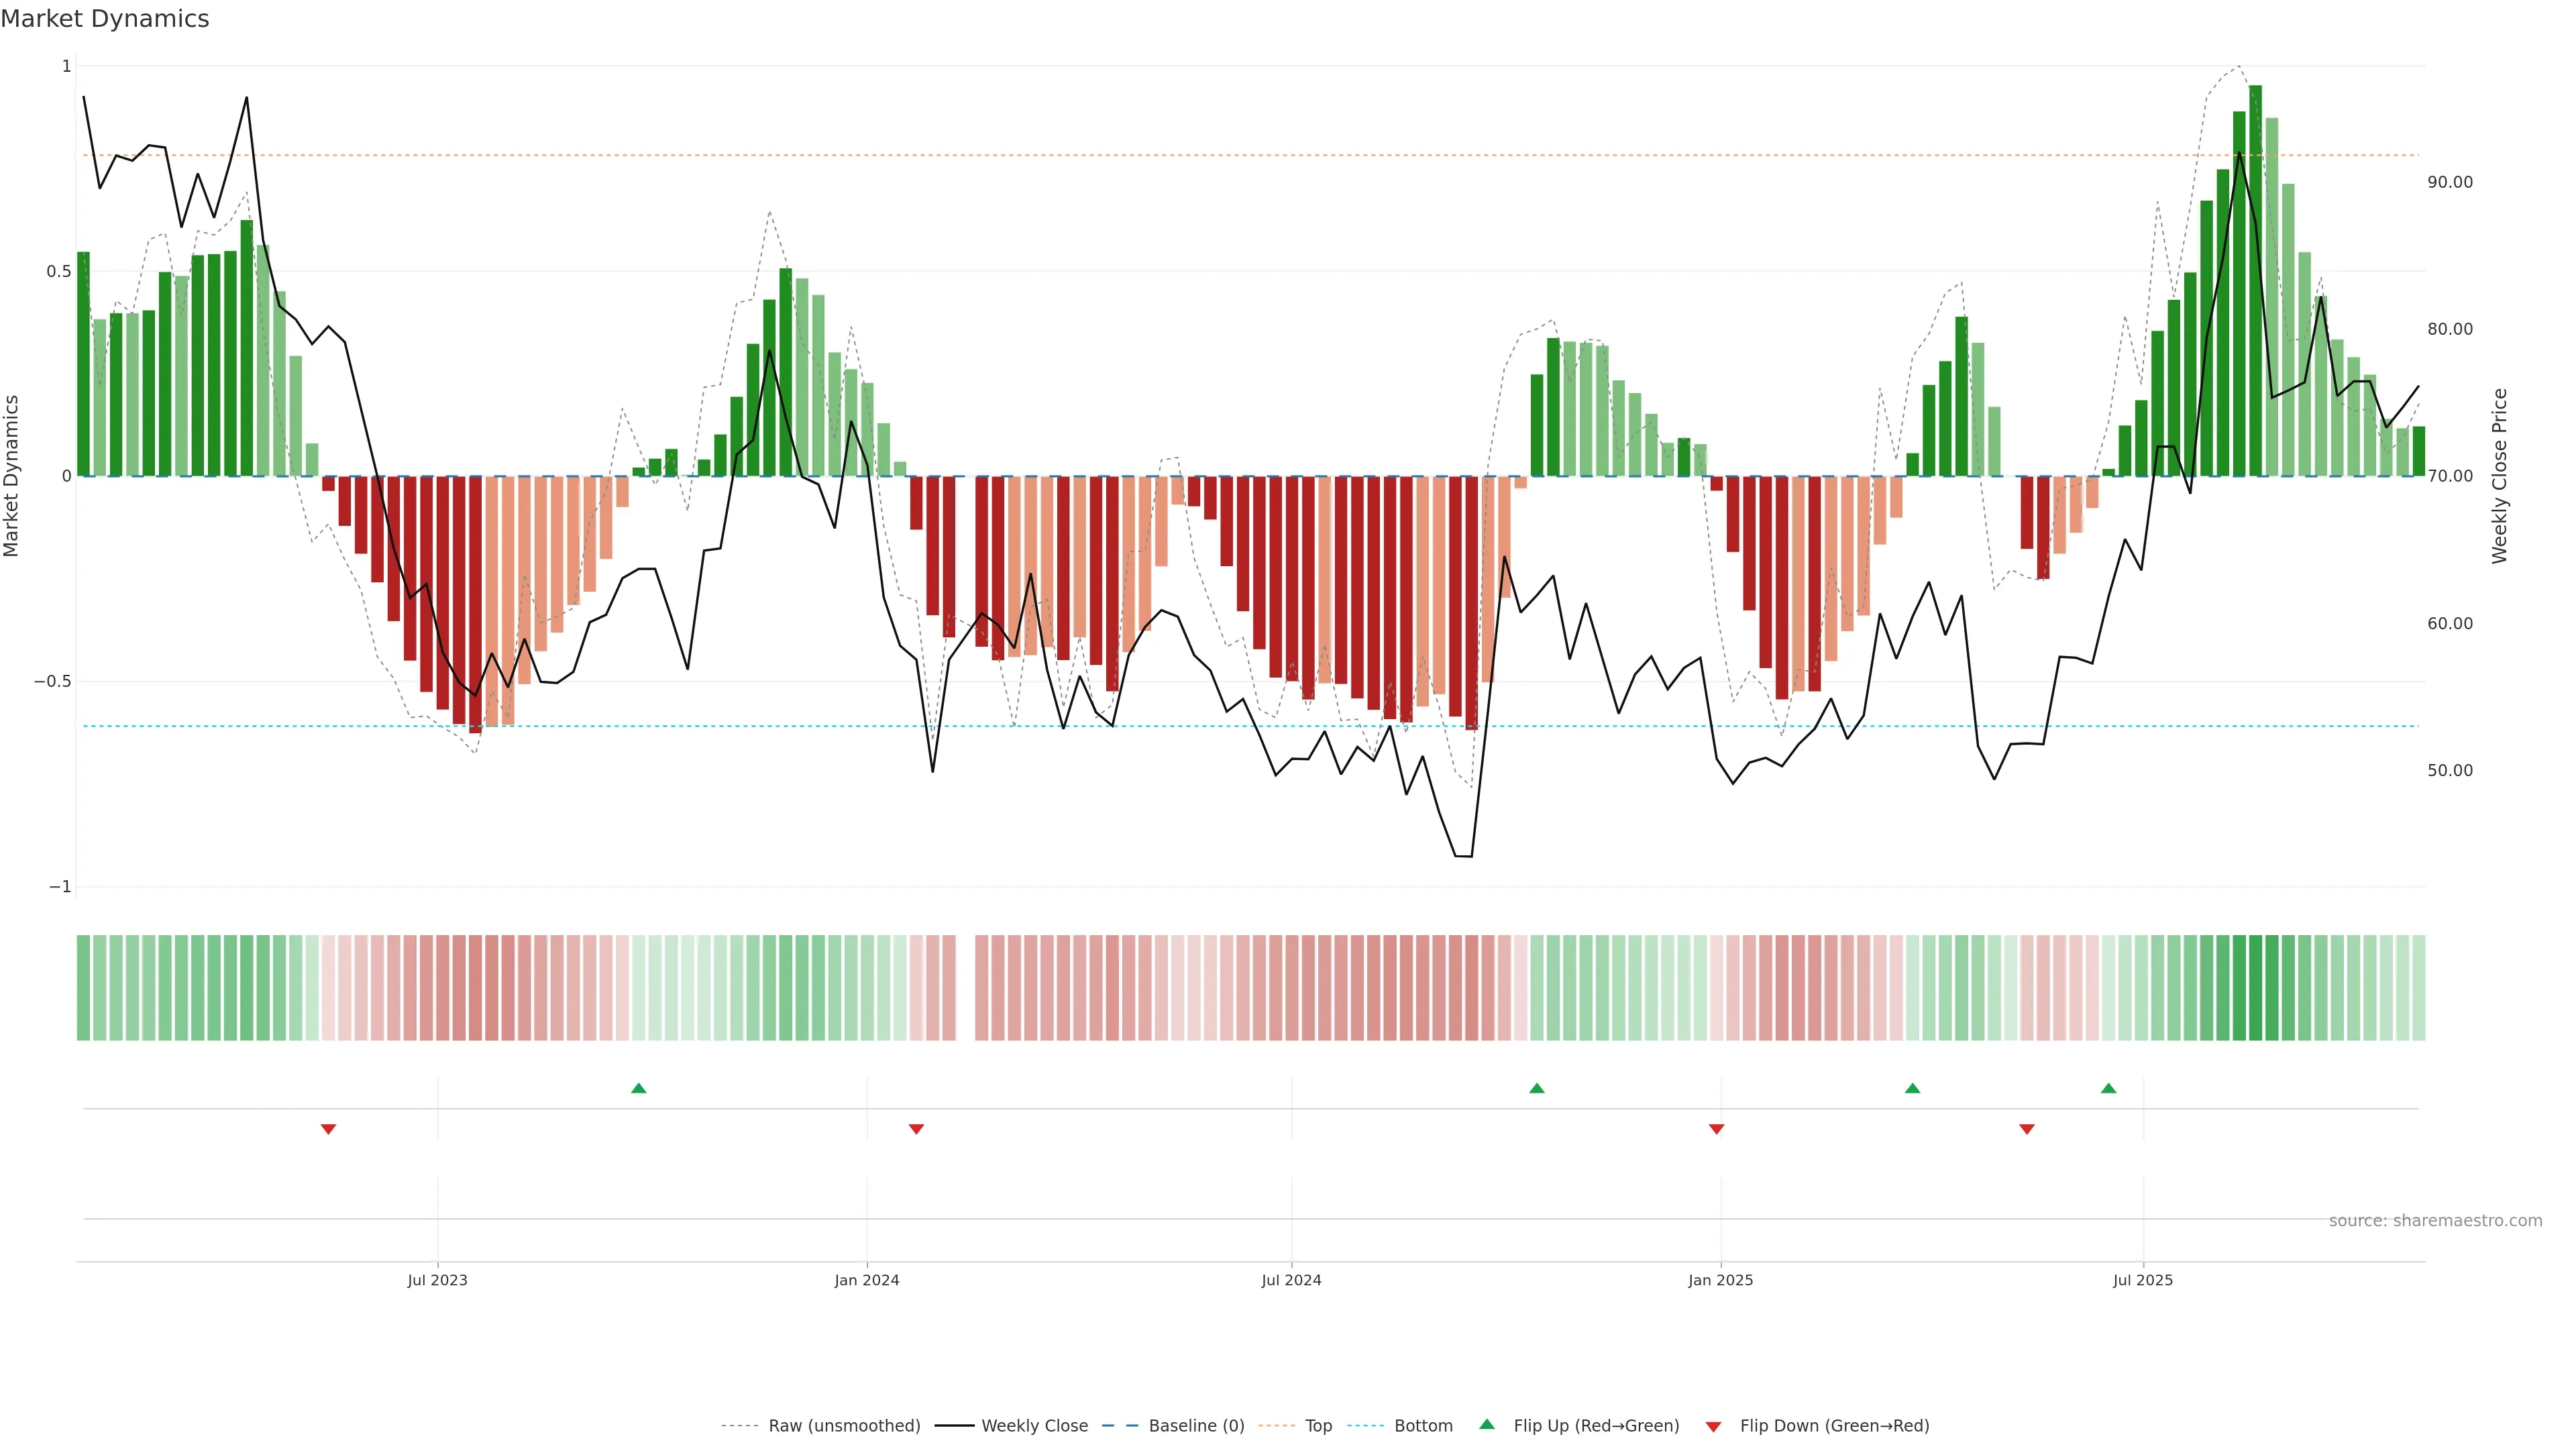Toggle the Top legend entry

[x=1318, y=1426]
